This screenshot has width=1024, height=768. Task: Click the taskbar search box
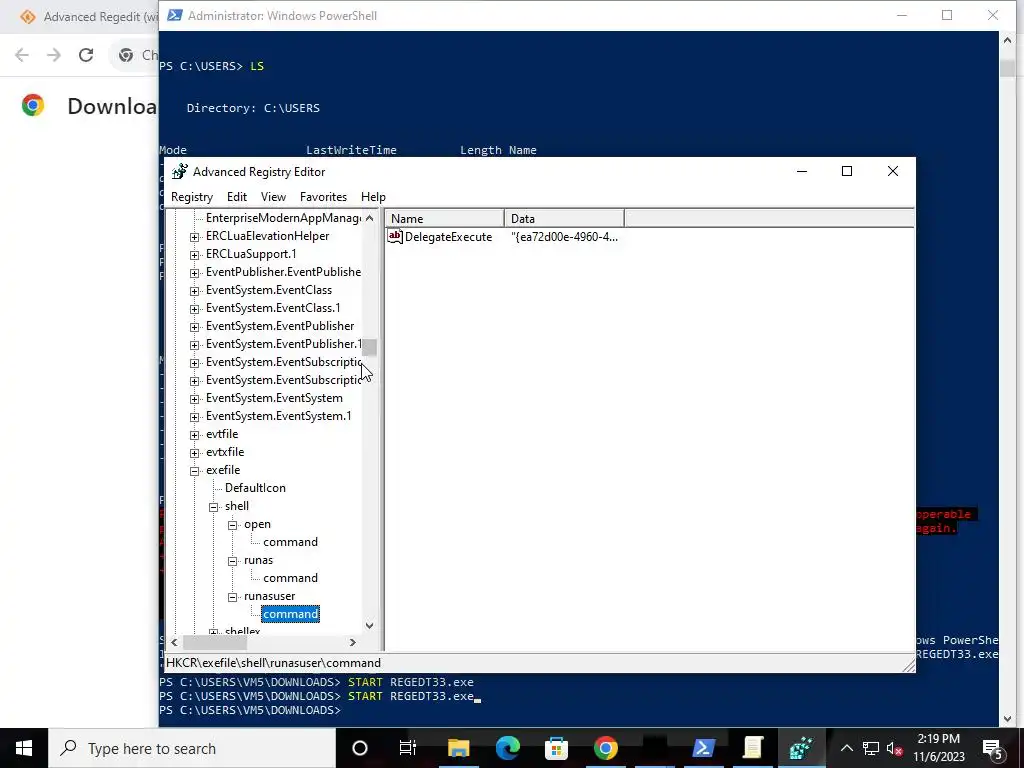point(192,748)
